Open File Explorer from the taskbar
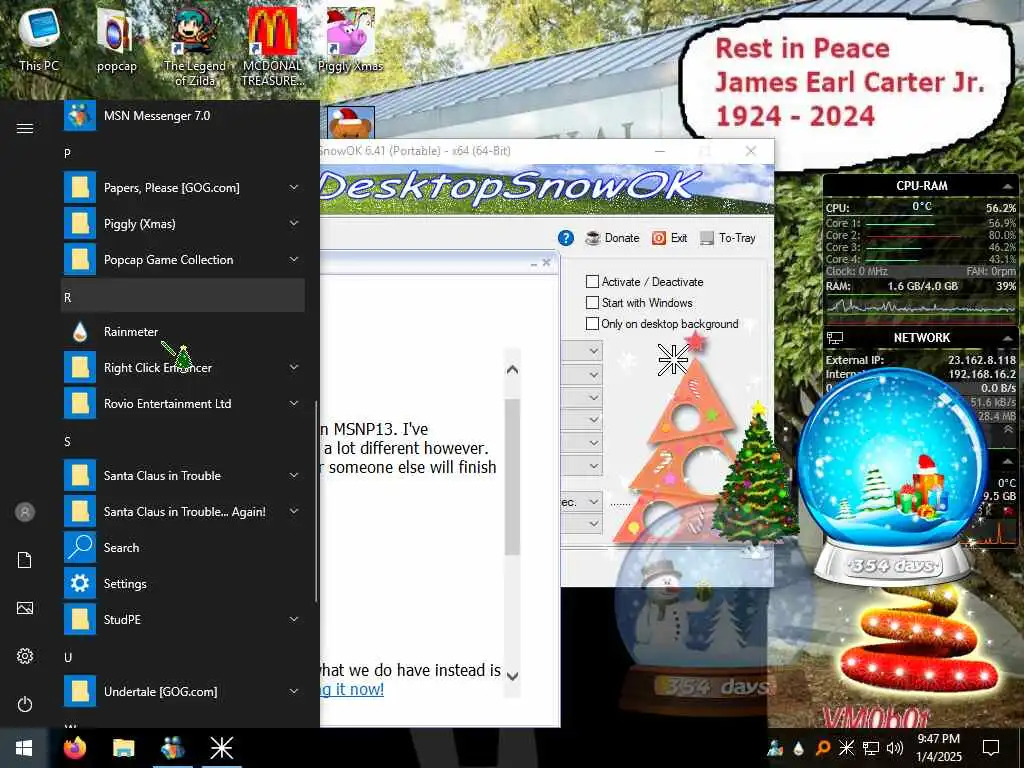Image resolution: width=1024 pixels, height=768 pixels. point(123,748)
